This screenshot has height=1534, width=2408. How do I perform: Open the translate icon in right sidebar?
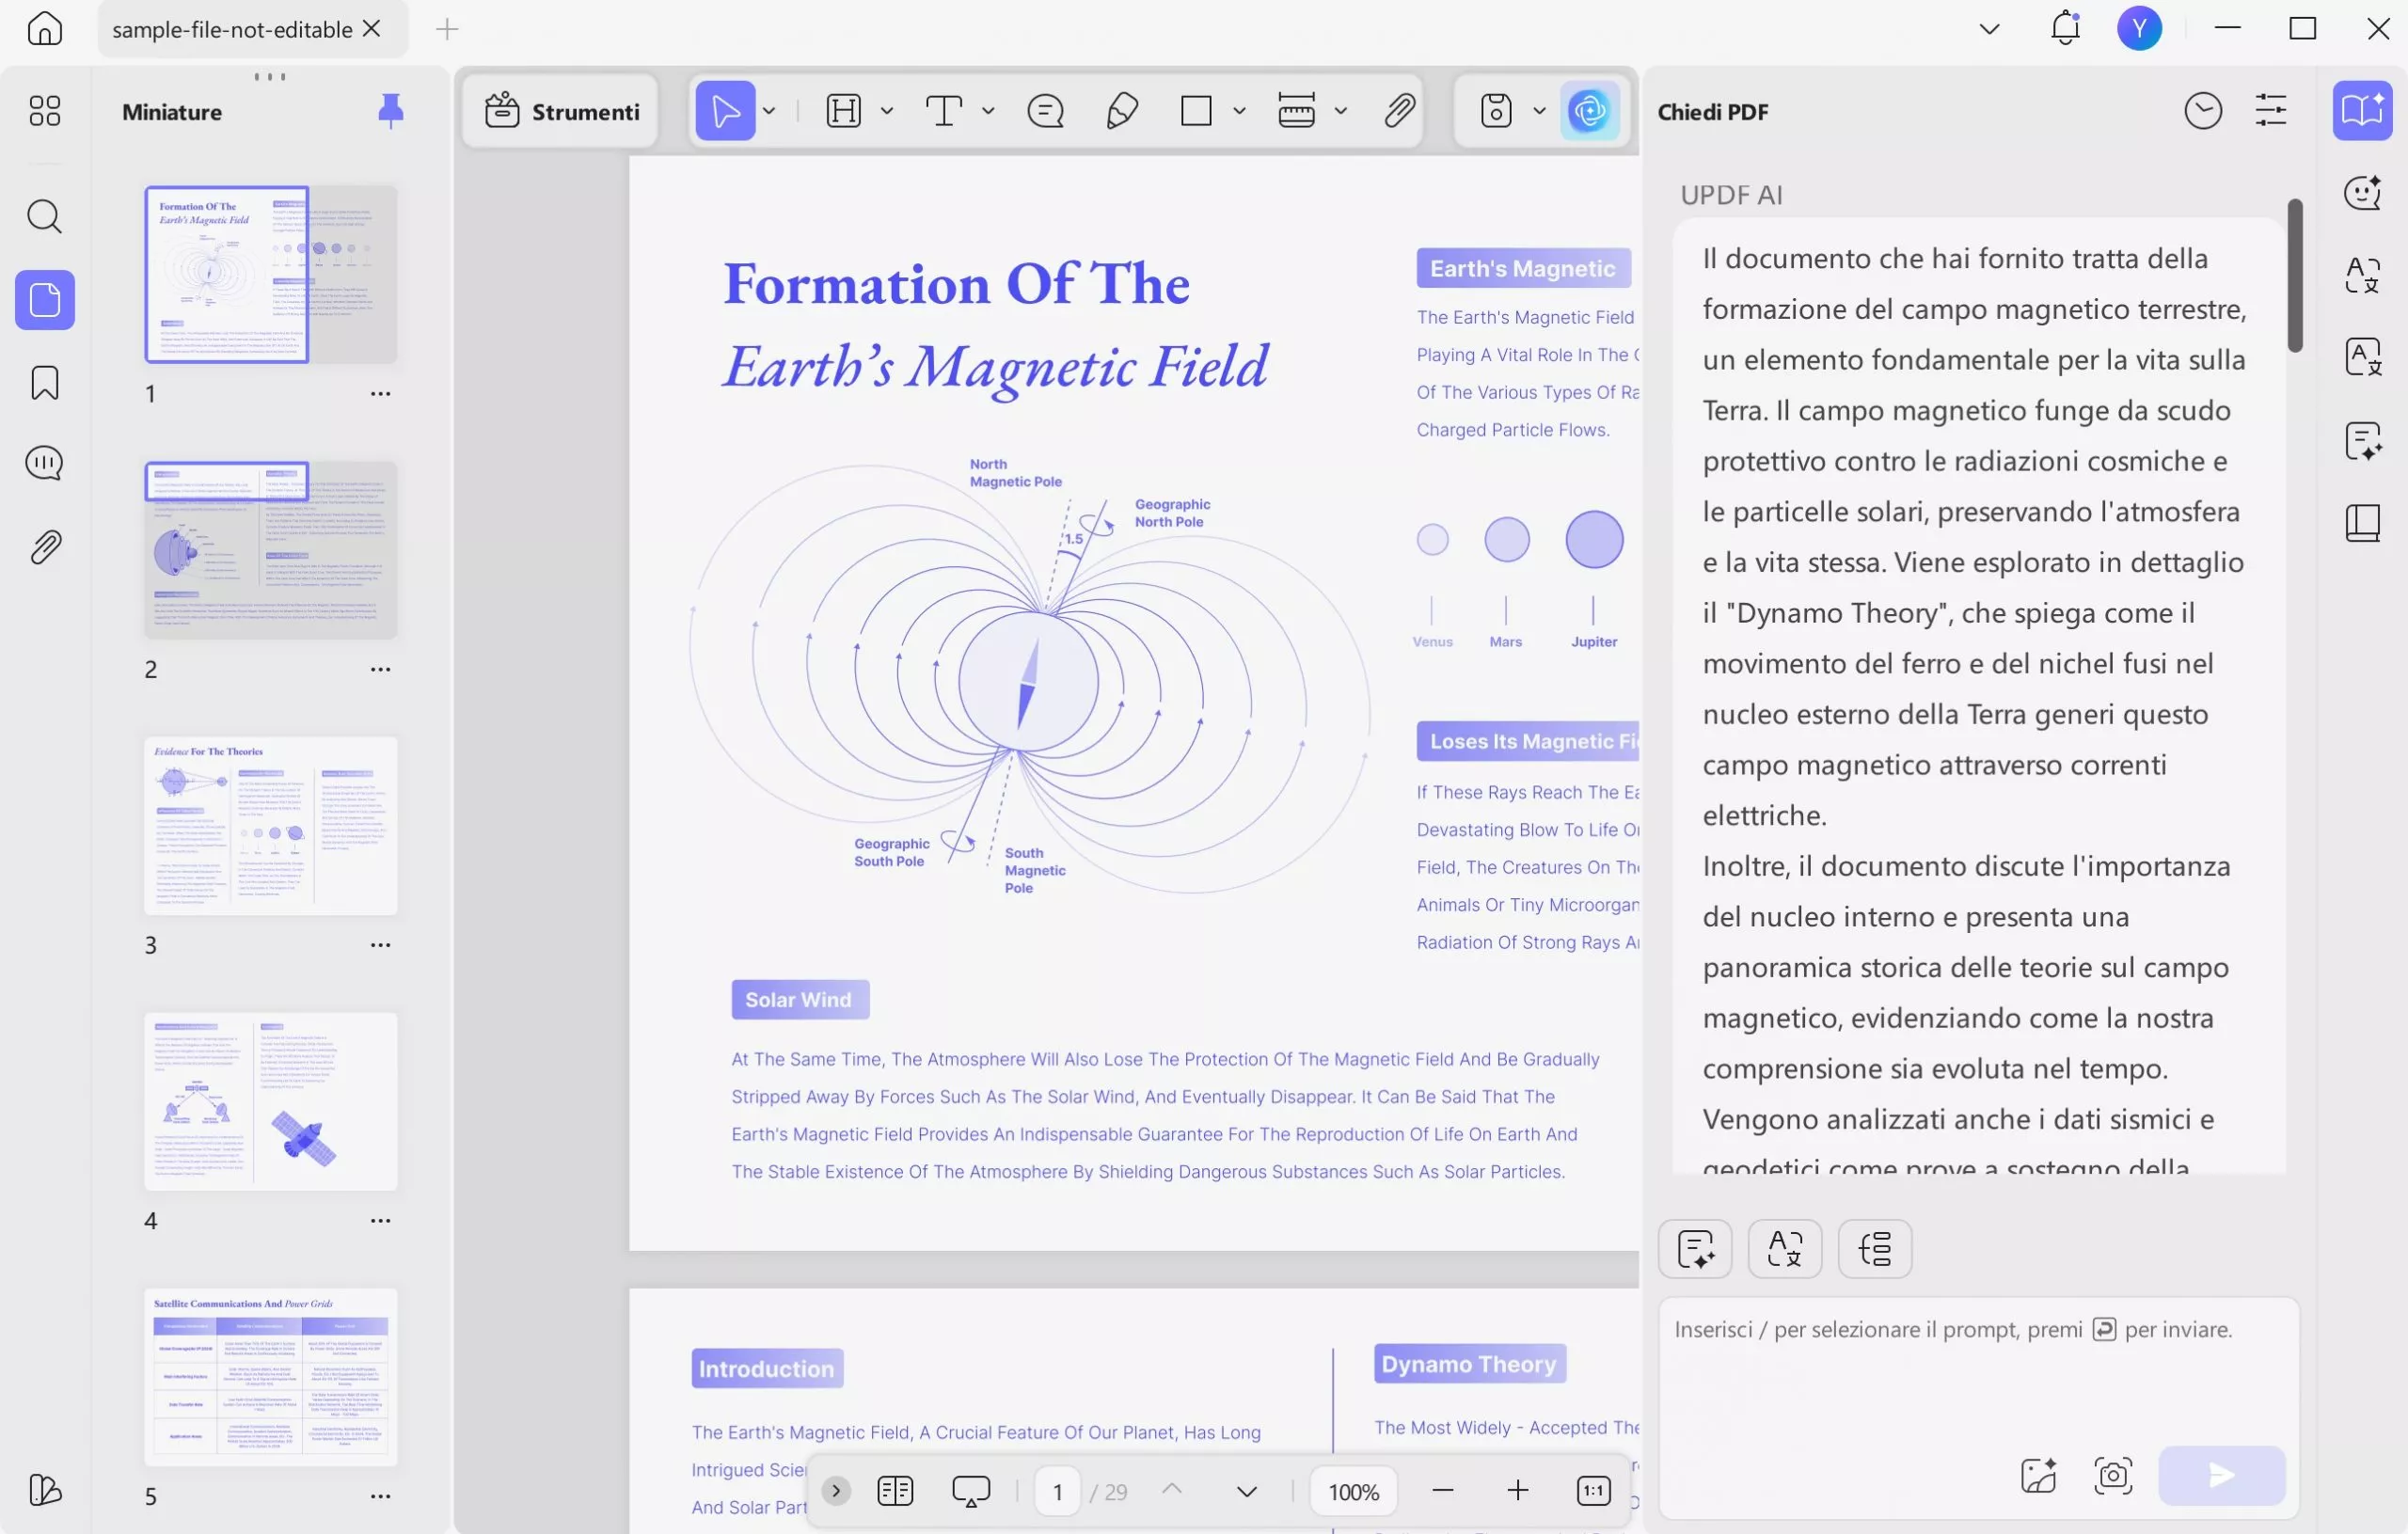point(2362,275)
